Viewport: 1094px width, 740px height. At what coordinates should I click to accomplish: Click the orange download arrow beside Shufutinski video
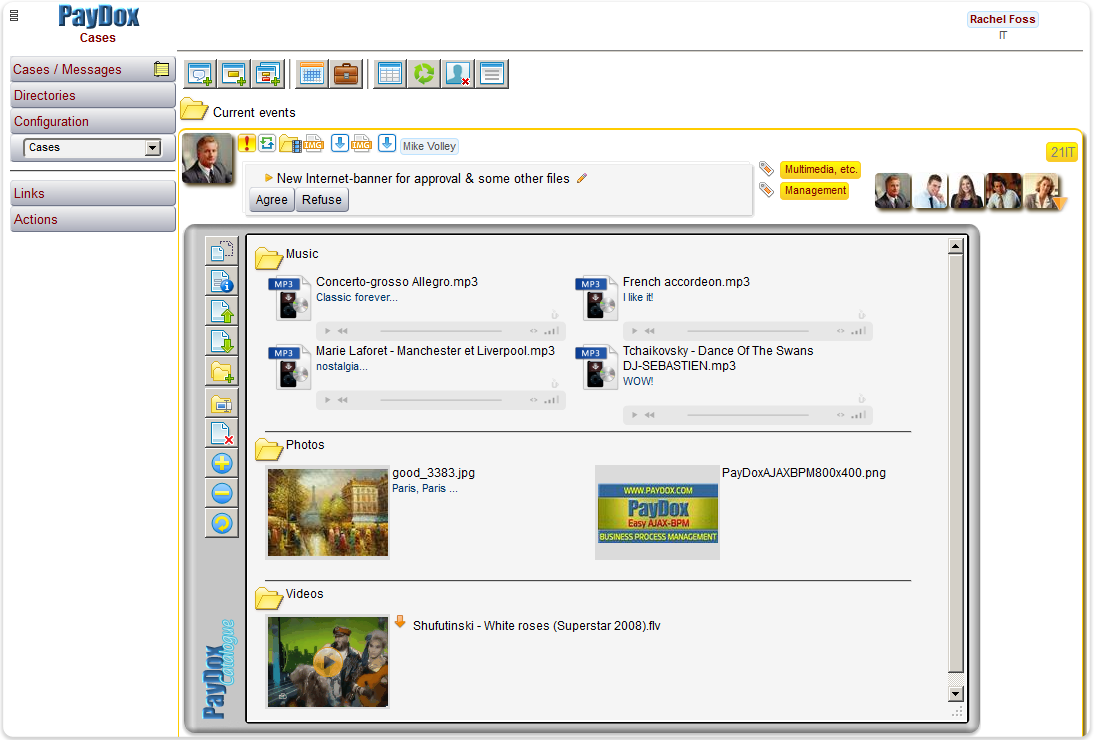coord(400,621)
